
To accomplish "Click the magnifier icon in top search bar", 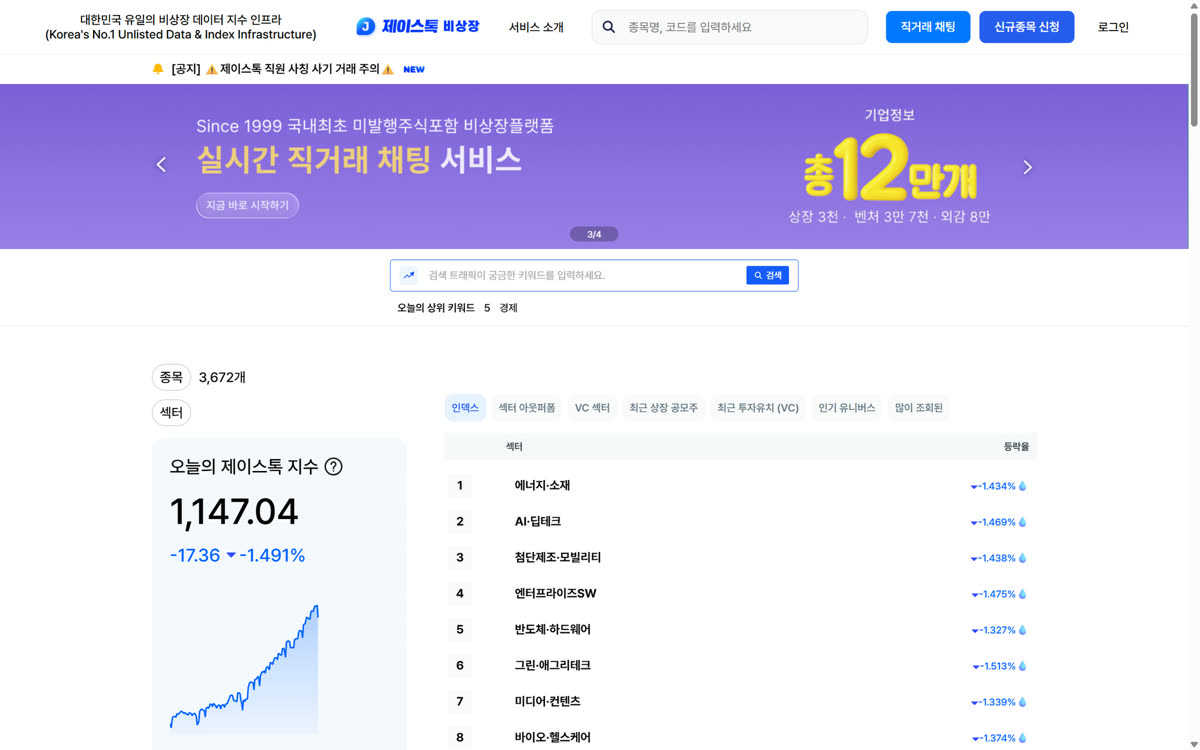I will pos(609,27).
